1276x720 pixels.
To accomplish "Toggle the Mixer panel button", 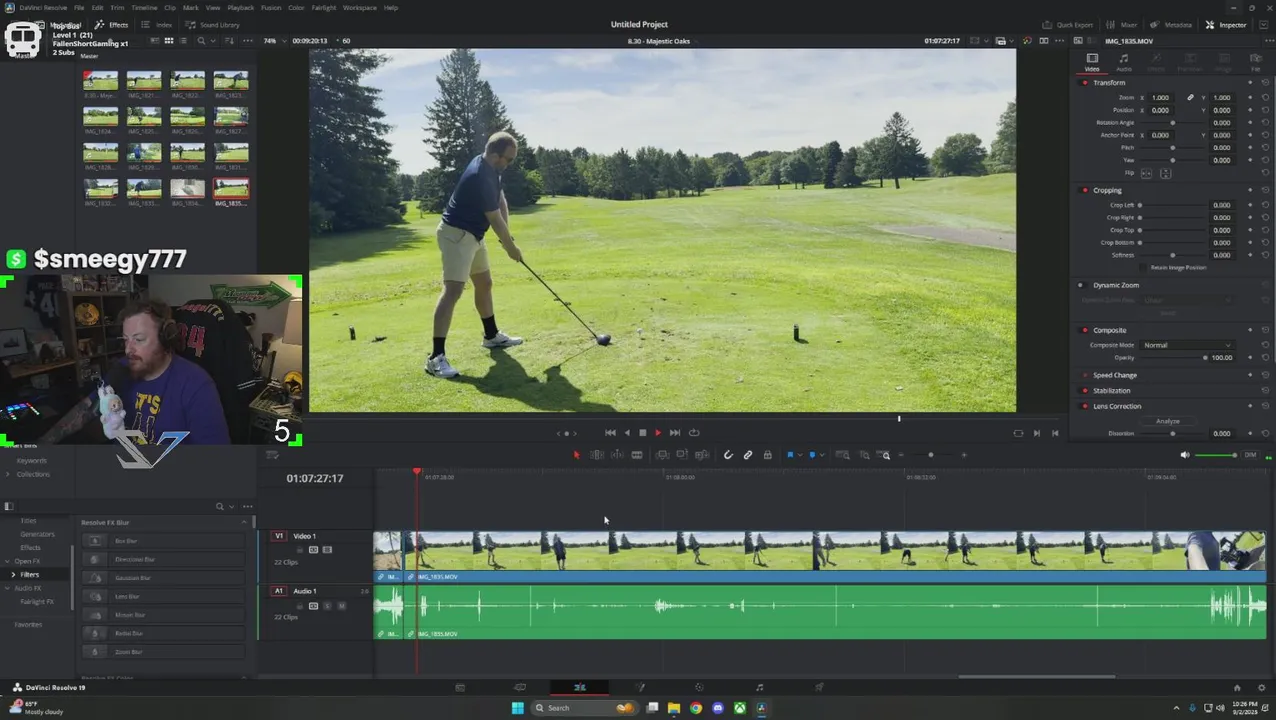I will [1122, 24].
